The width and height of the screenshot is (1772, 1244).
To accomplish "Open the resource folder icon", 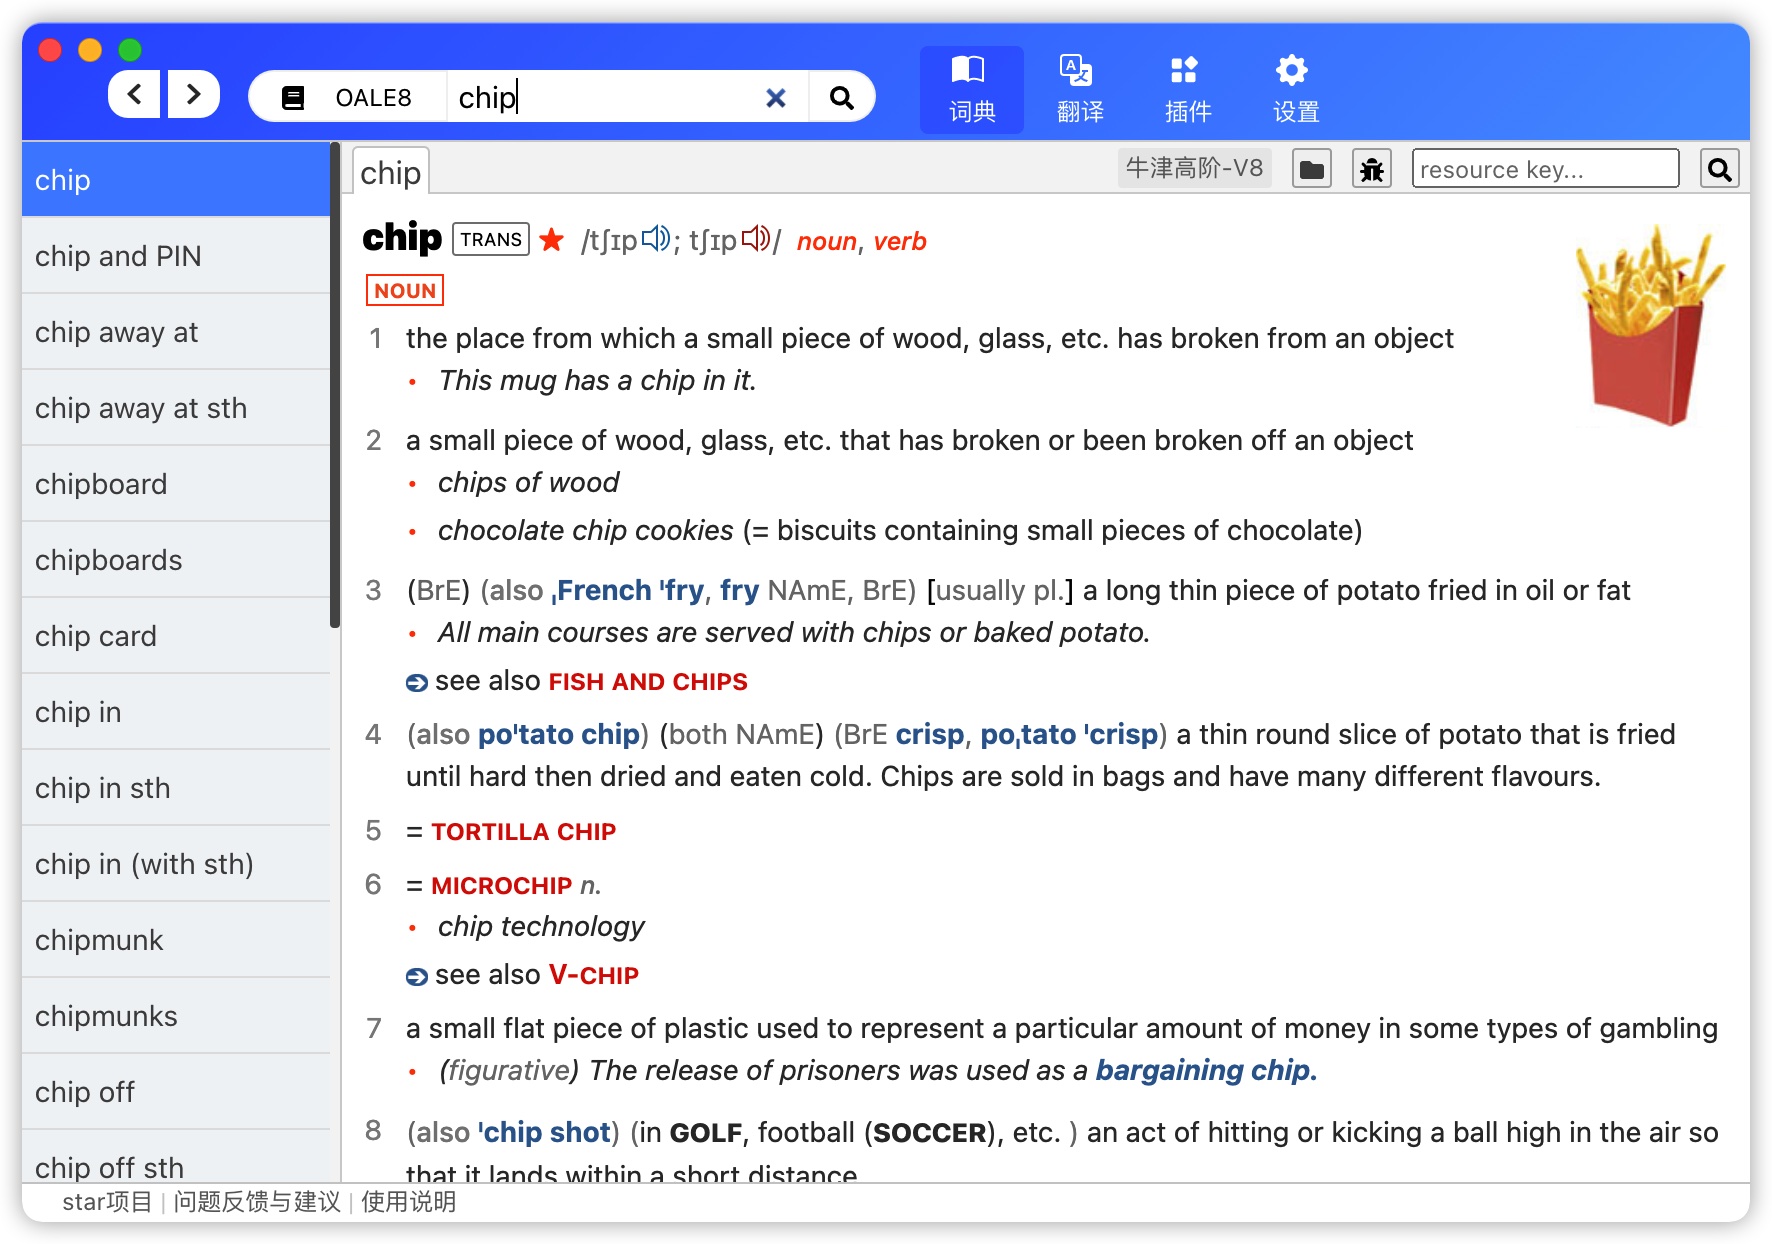I will tap(1312, 169).
